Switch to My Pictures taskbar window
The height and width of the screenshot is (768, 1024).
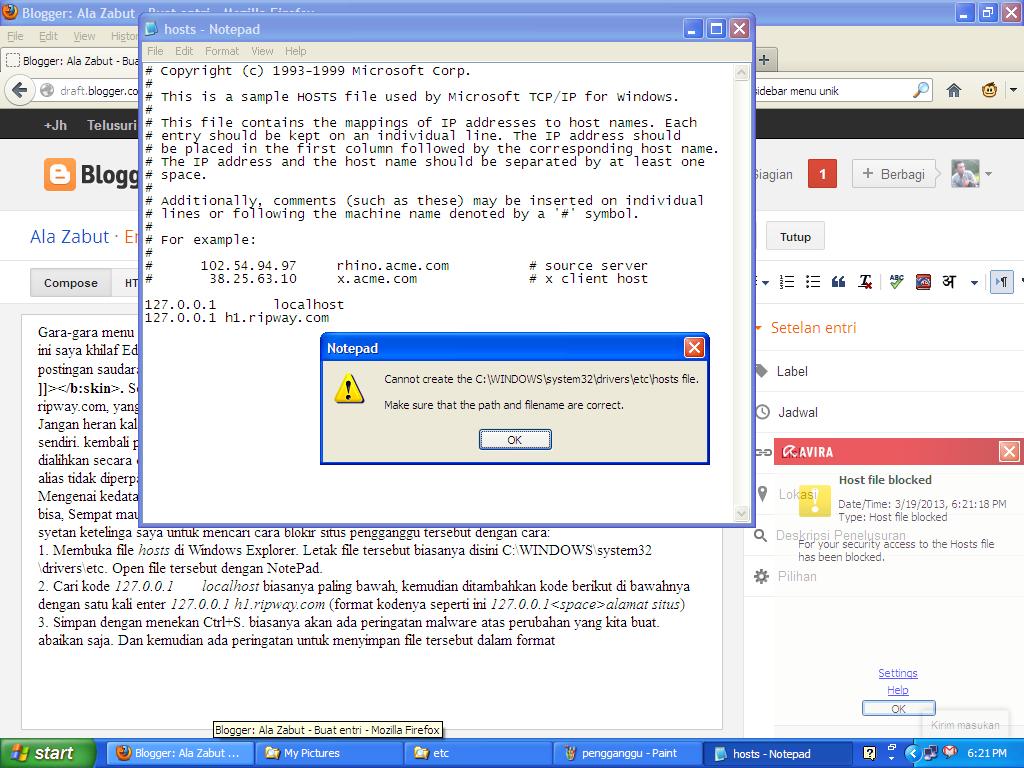tap(327, 753)
